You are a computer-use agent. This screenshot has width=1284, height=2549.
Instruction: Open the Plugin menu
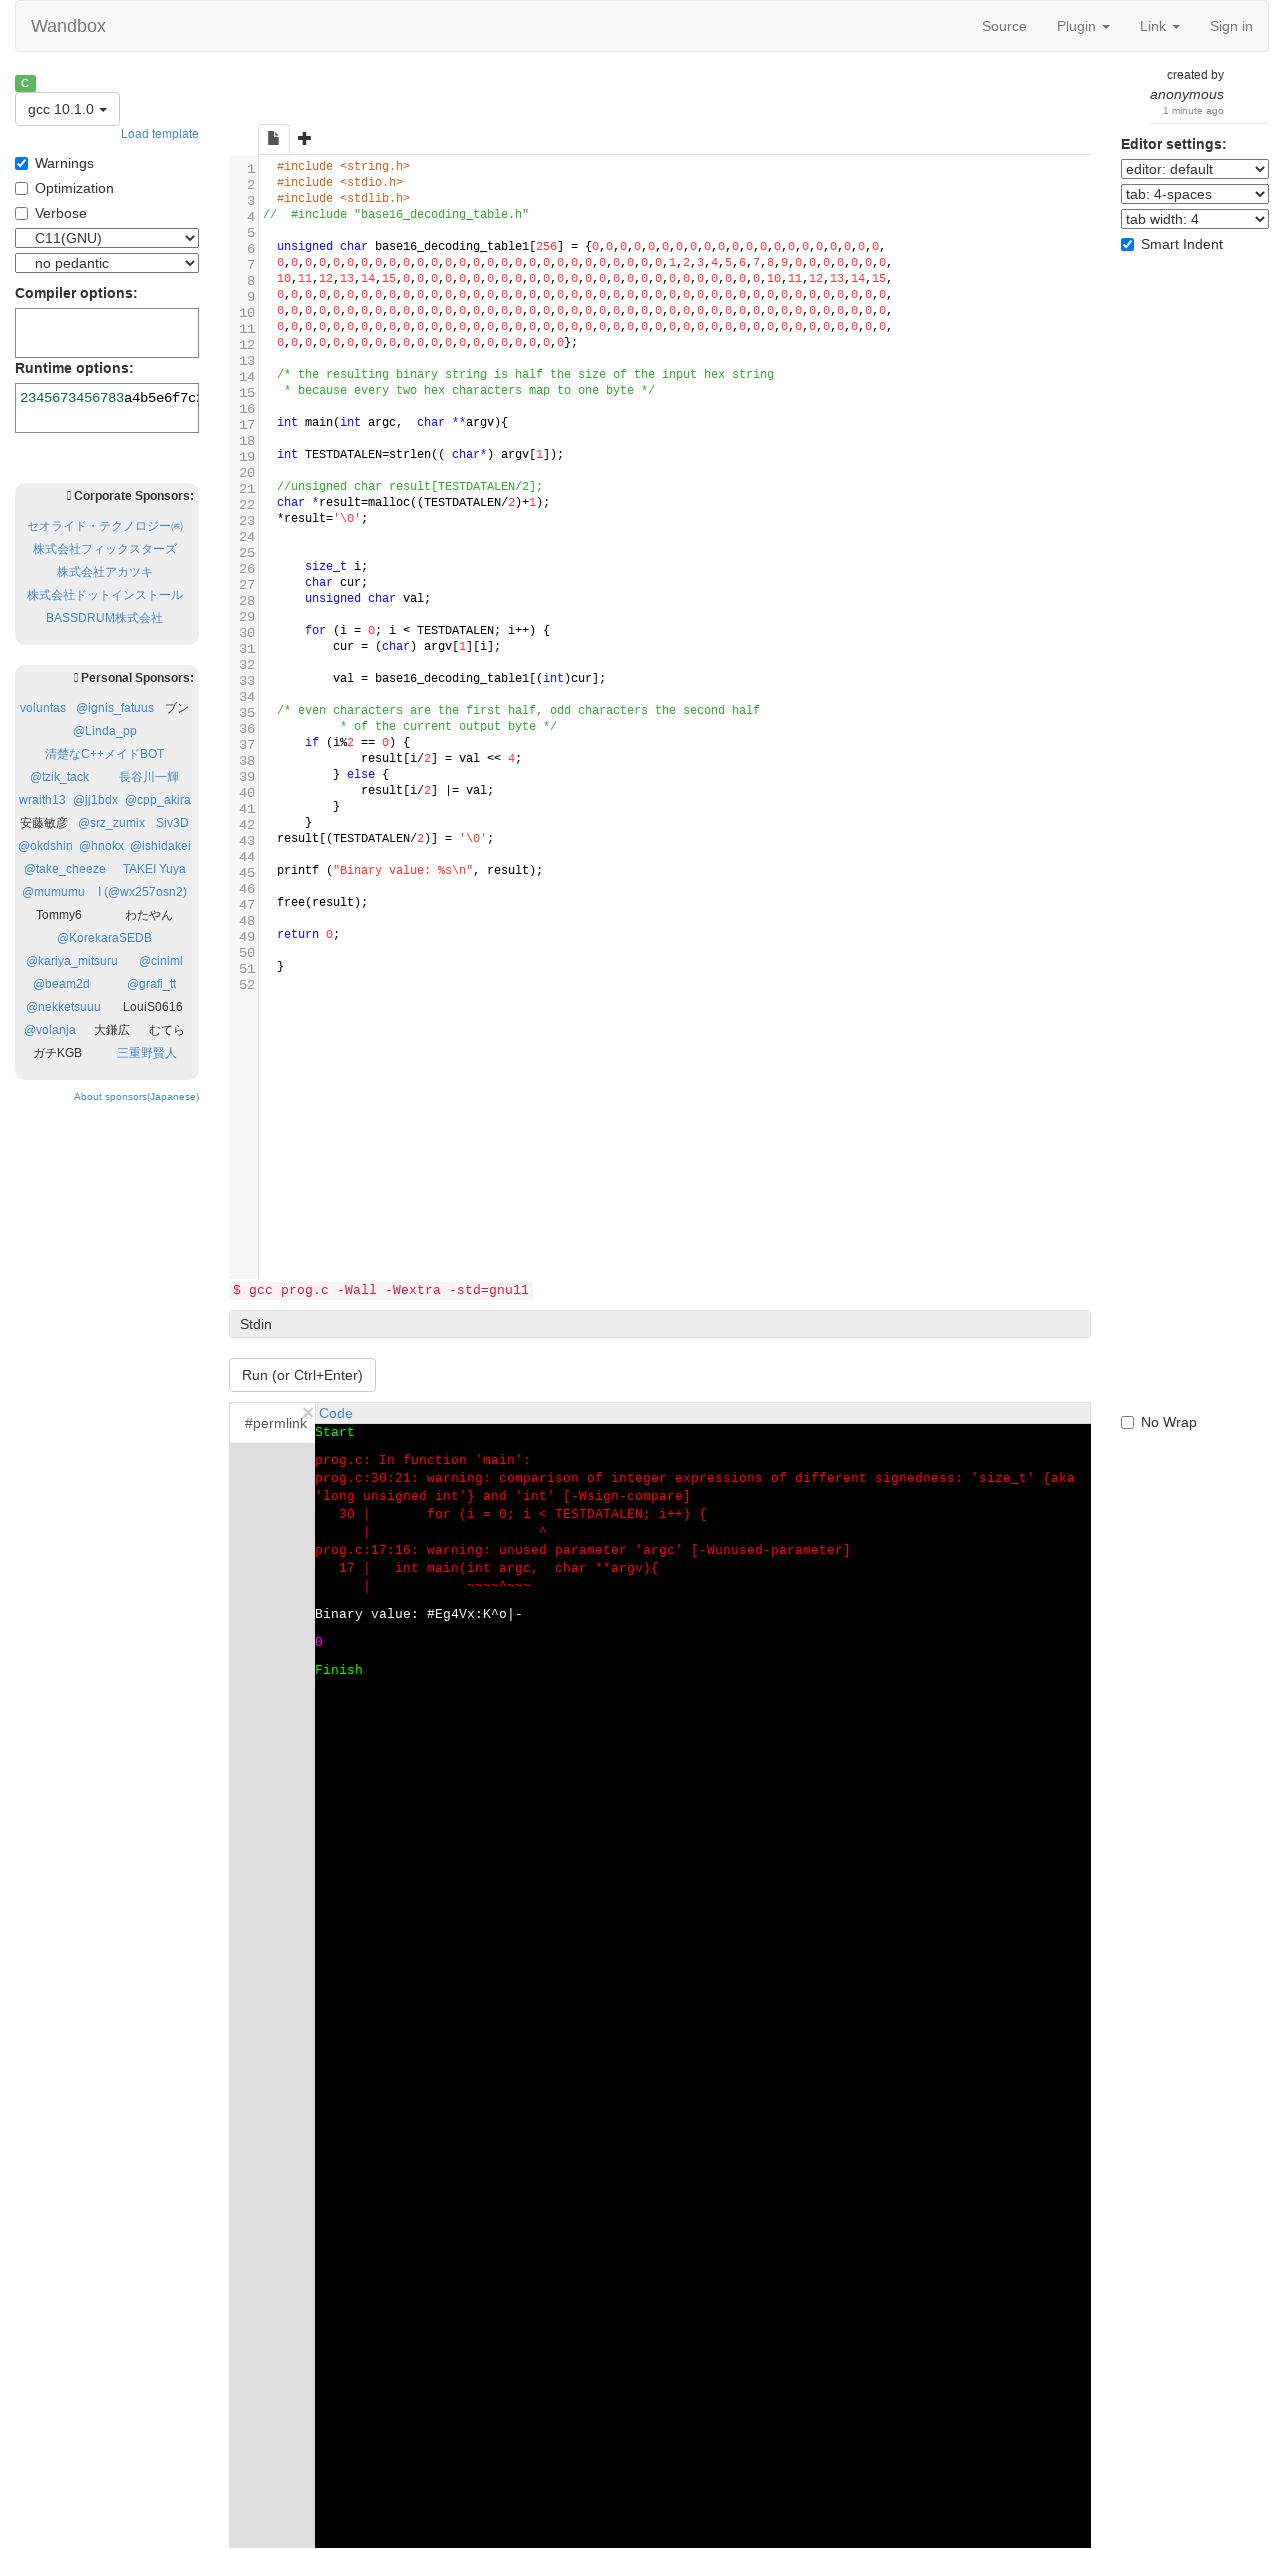(1083, 26)
